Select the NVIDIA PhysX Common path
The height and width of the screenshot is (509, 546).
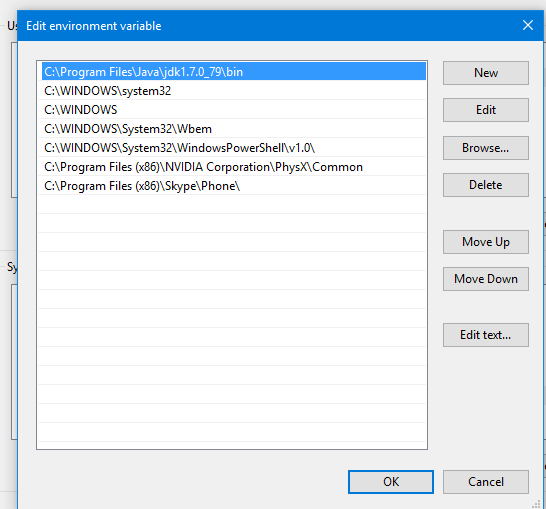pos(234,167)
